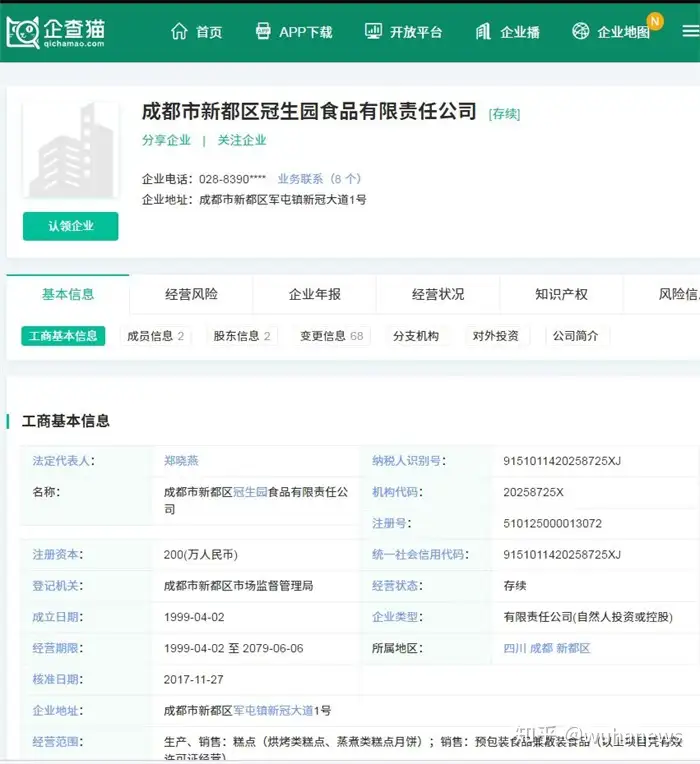Click the 认领企业 button
700x764 pixels.
tap(71, 226)
